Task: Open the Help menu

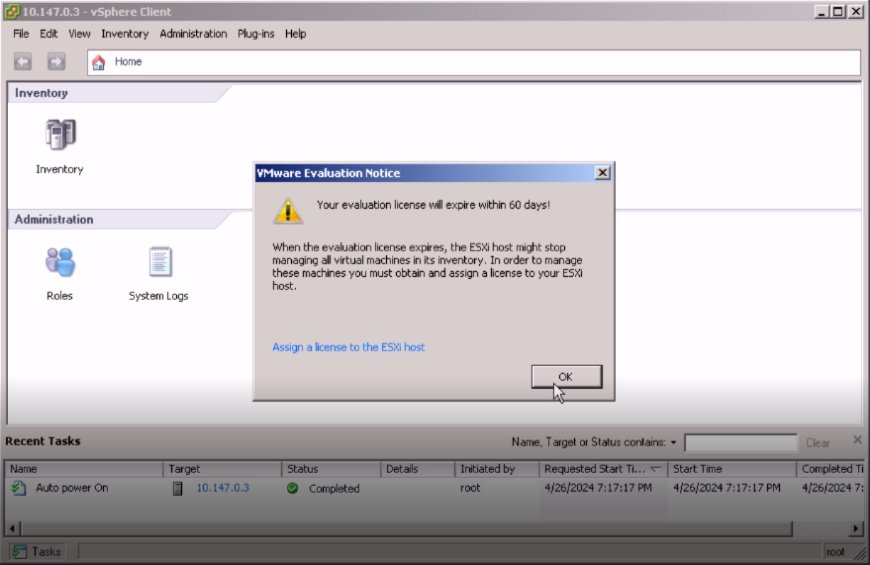Action: 295,34
